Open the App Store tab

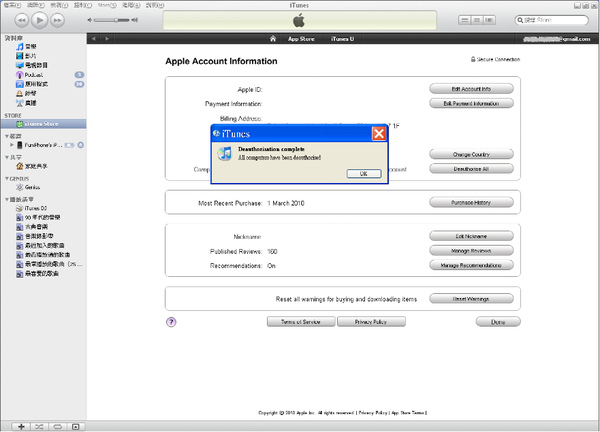point(301,39)
